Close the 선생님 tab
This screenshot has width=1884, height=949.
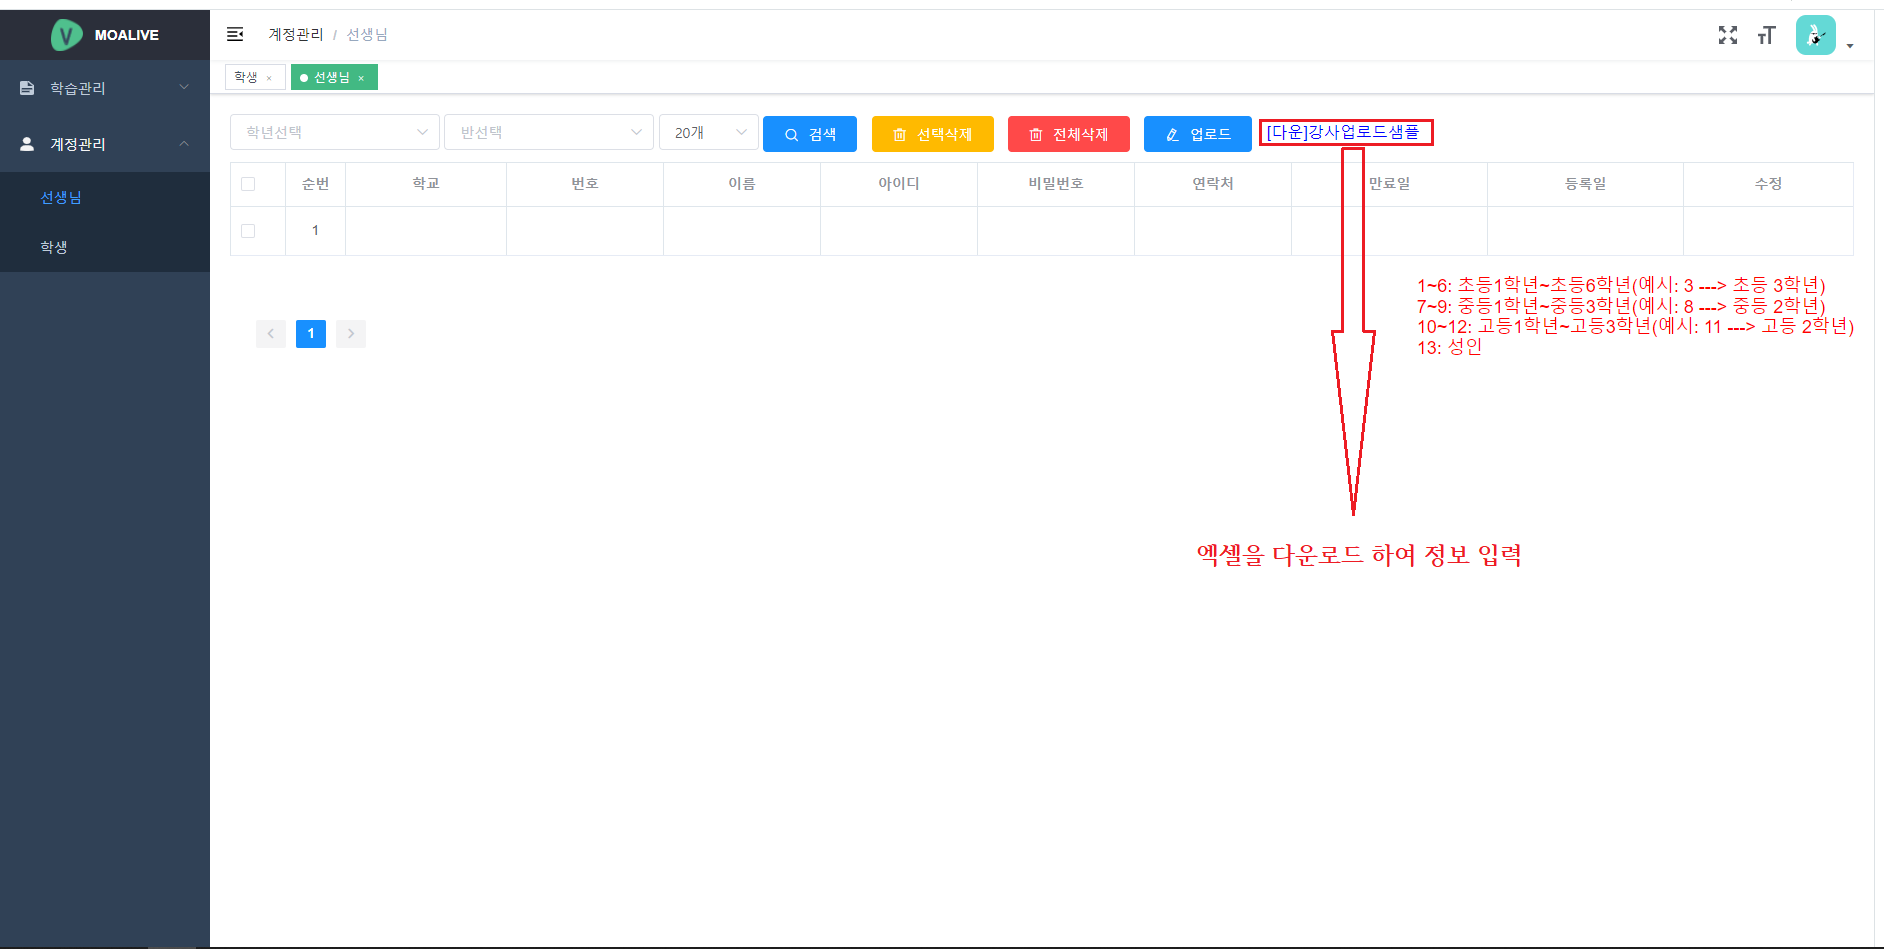coord(361,78)
